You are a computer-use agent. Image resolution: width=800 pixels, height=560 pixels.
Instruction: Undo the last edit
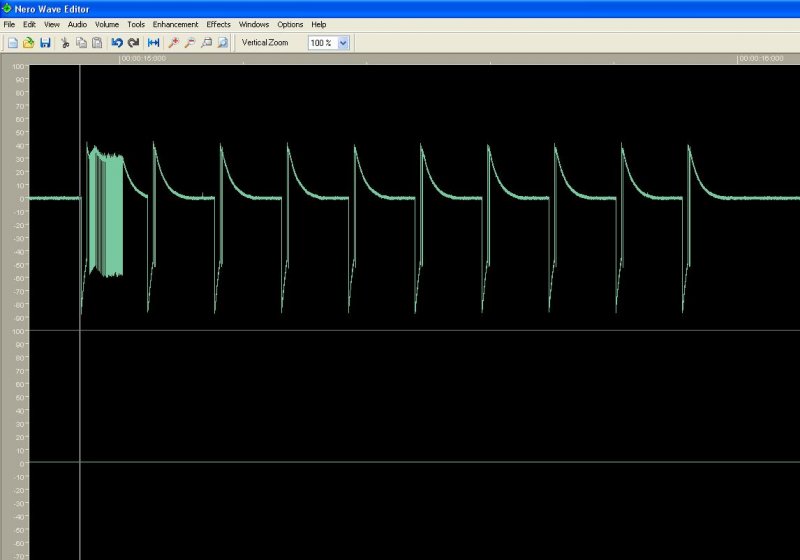pos(117,43)
